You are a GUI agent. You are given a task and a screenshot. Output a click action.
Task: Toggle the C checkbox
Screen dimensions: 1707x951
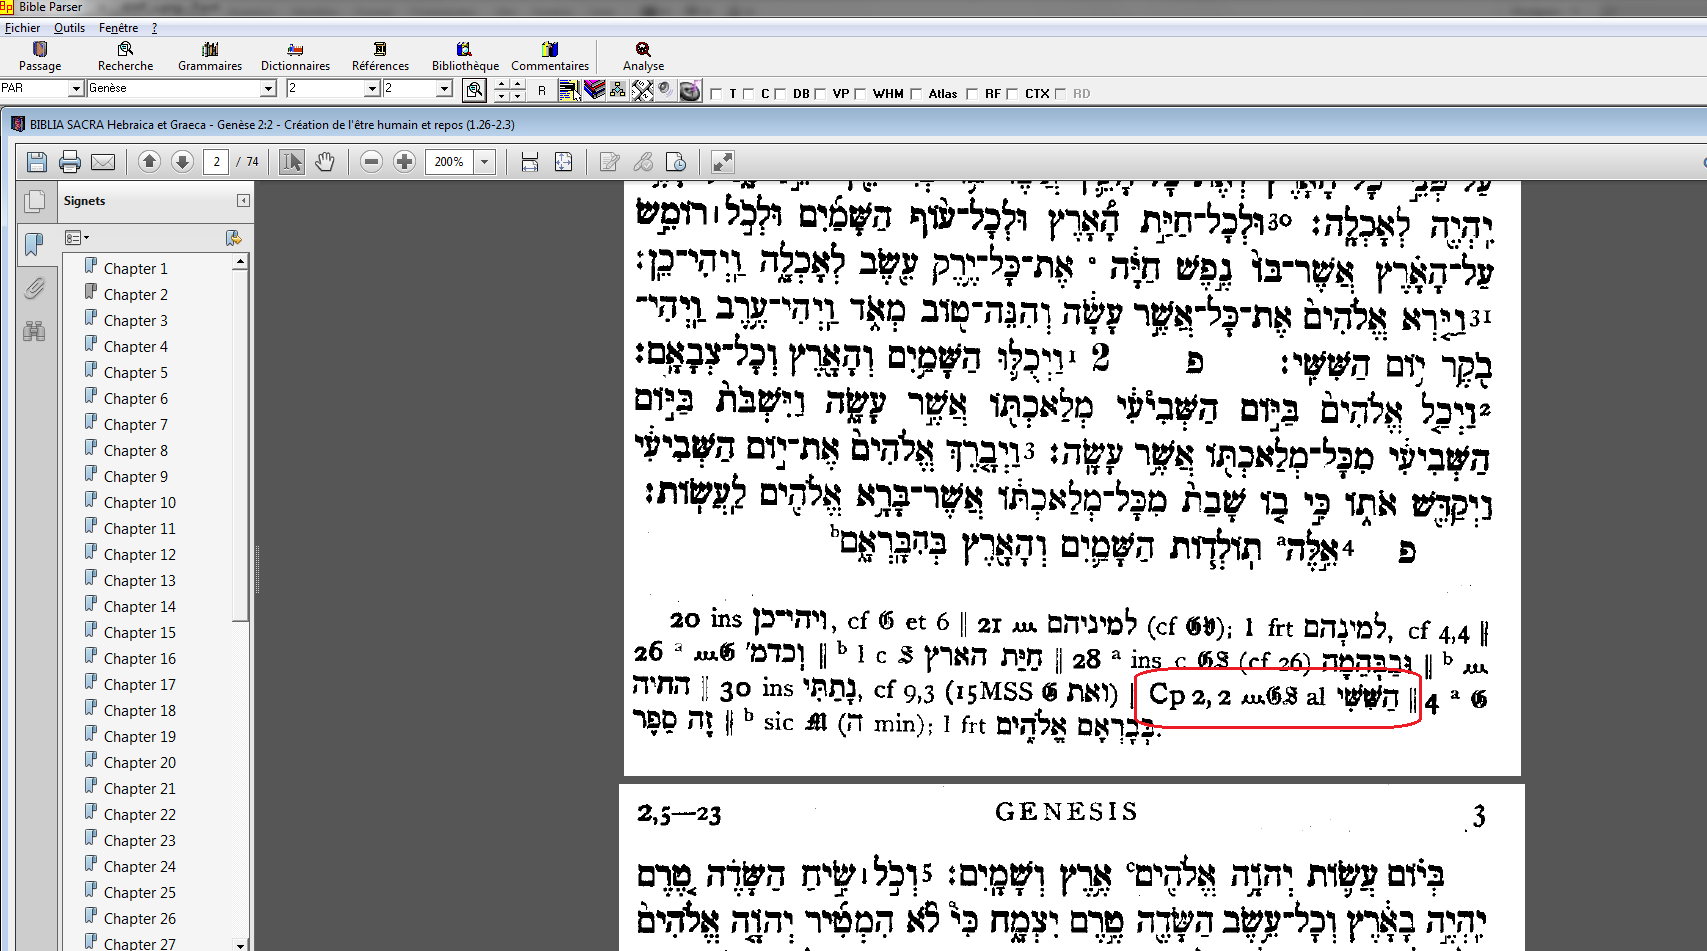748,94
